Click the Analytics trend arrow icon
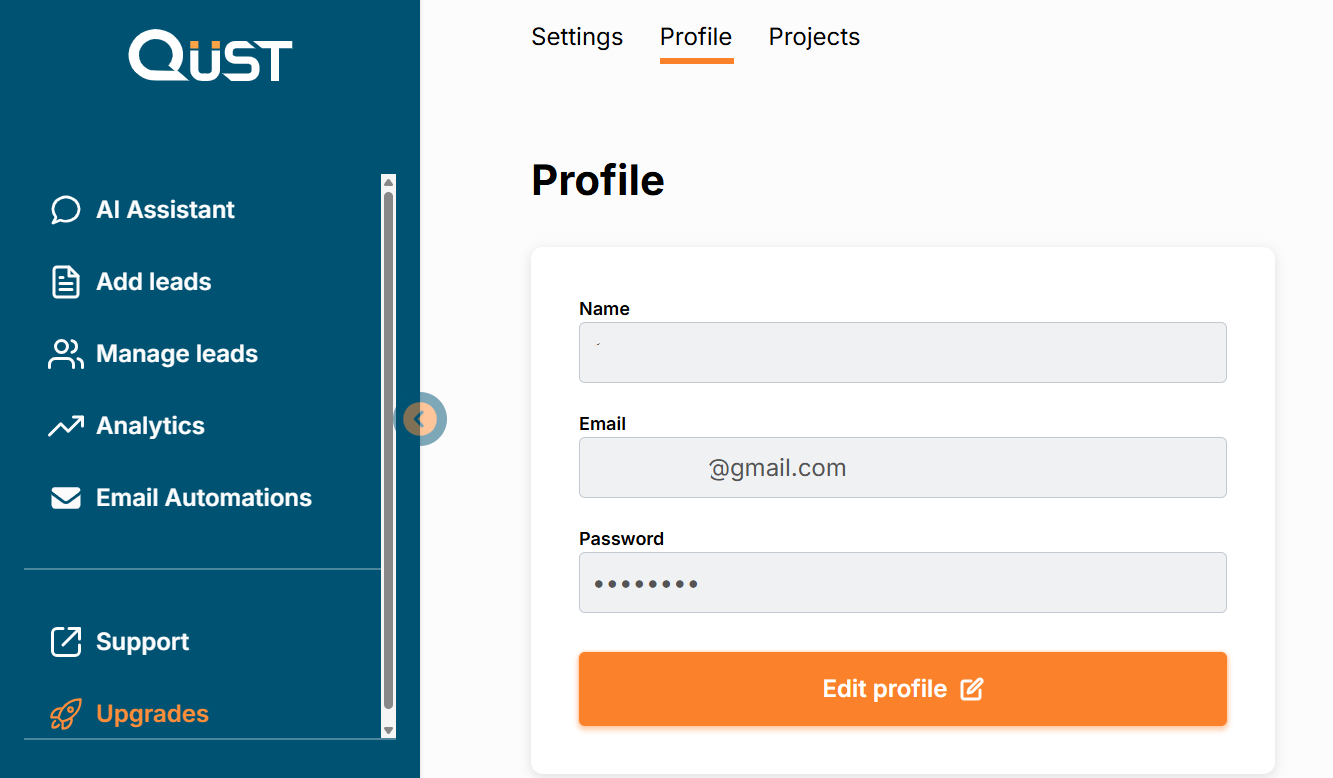Image resolution: width=1333 pixels, height=778 pixels. click(66, 426)
